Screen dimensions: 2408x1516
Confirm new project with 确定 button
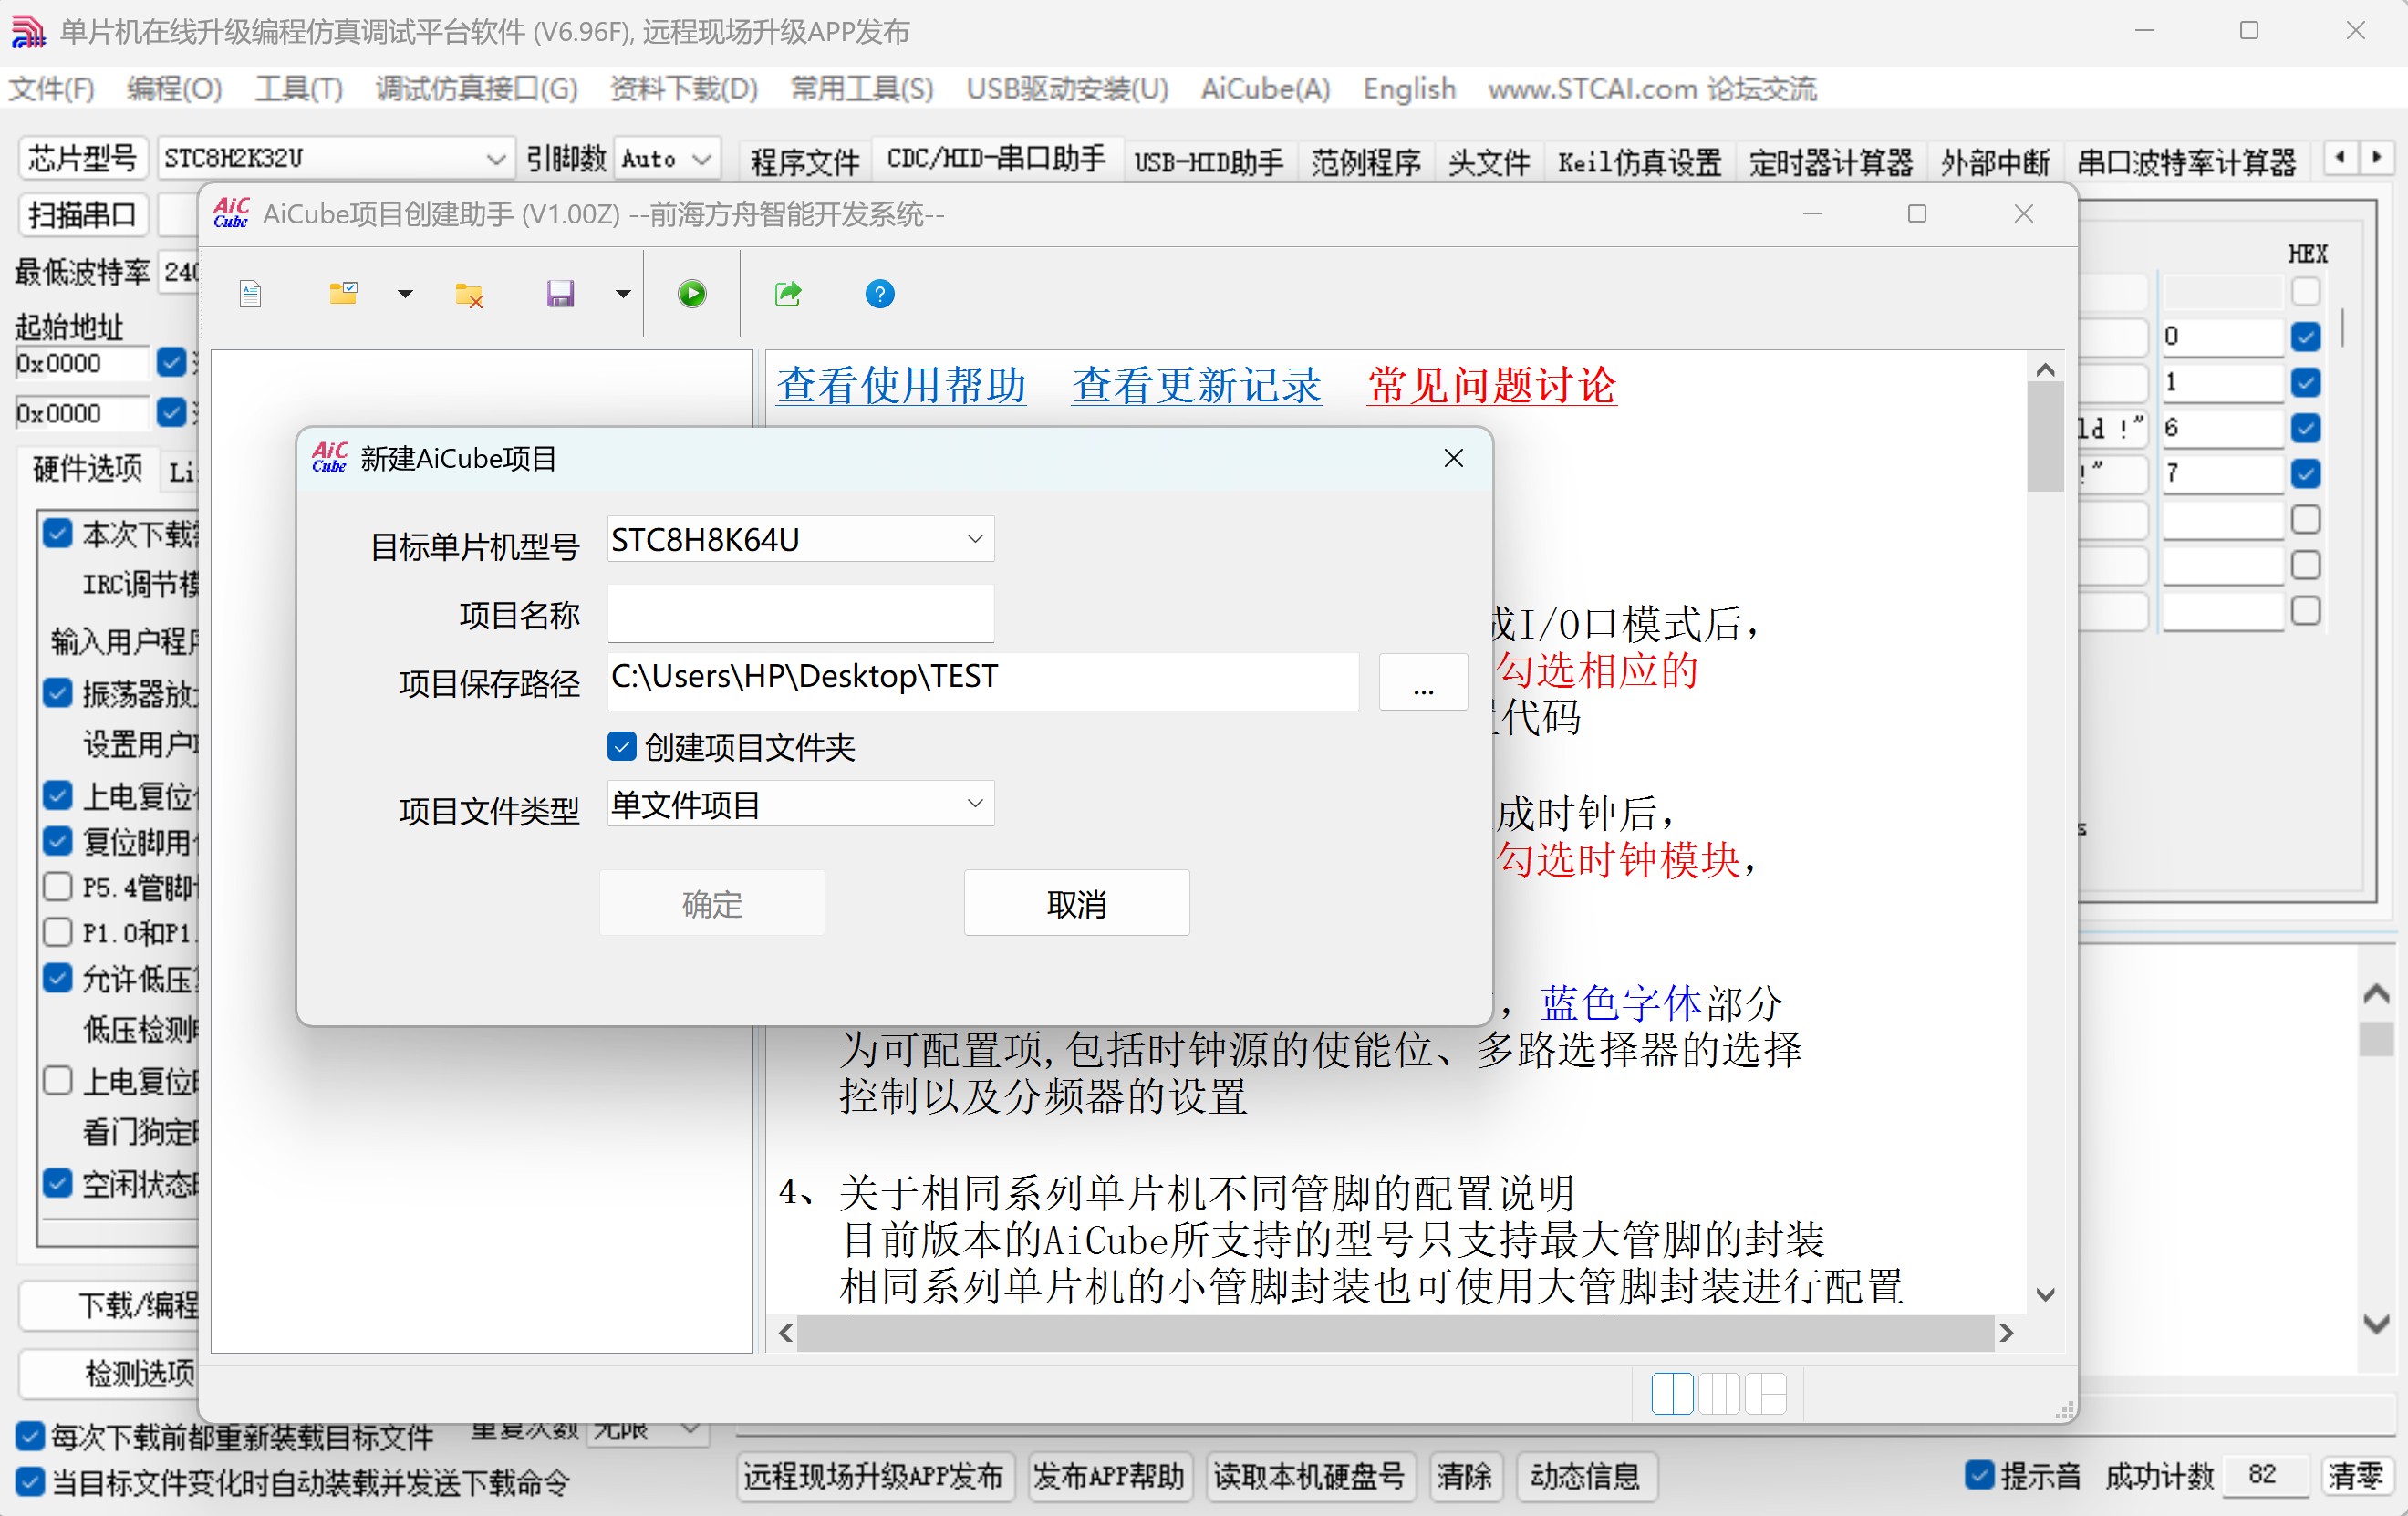(711, 902)
